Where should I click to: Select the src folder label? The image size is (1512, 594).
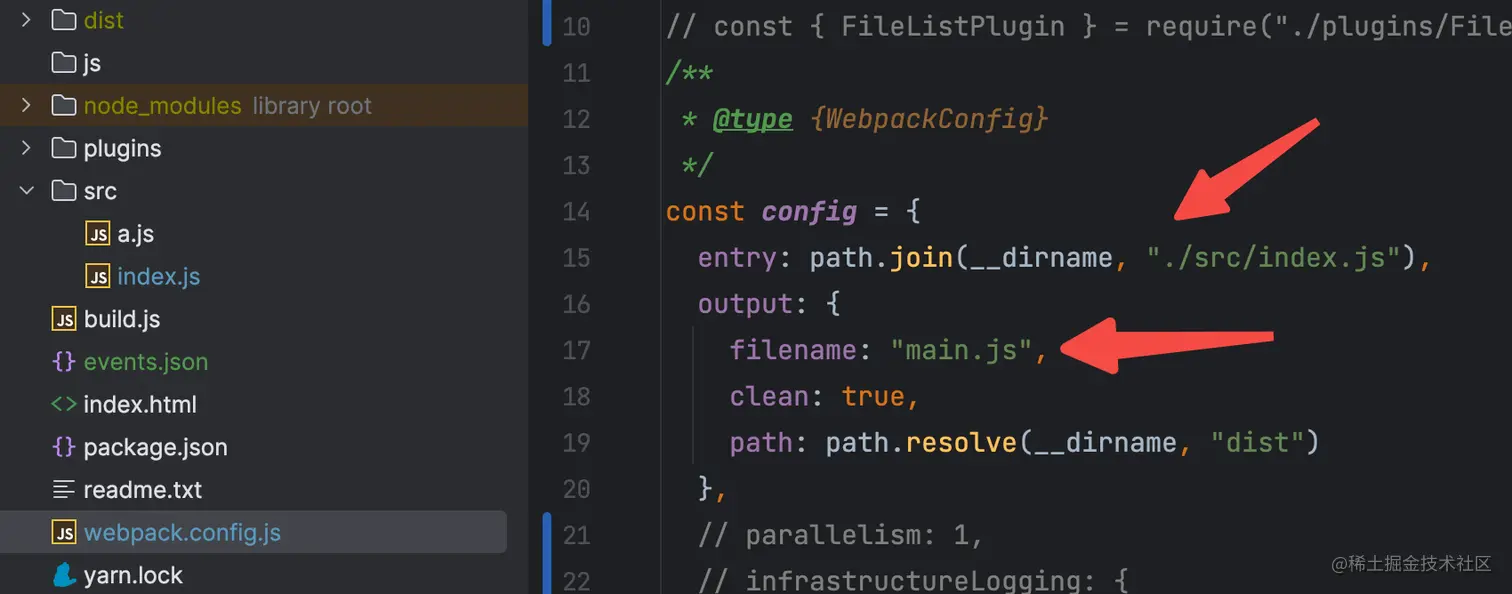(x=100, y=191)
